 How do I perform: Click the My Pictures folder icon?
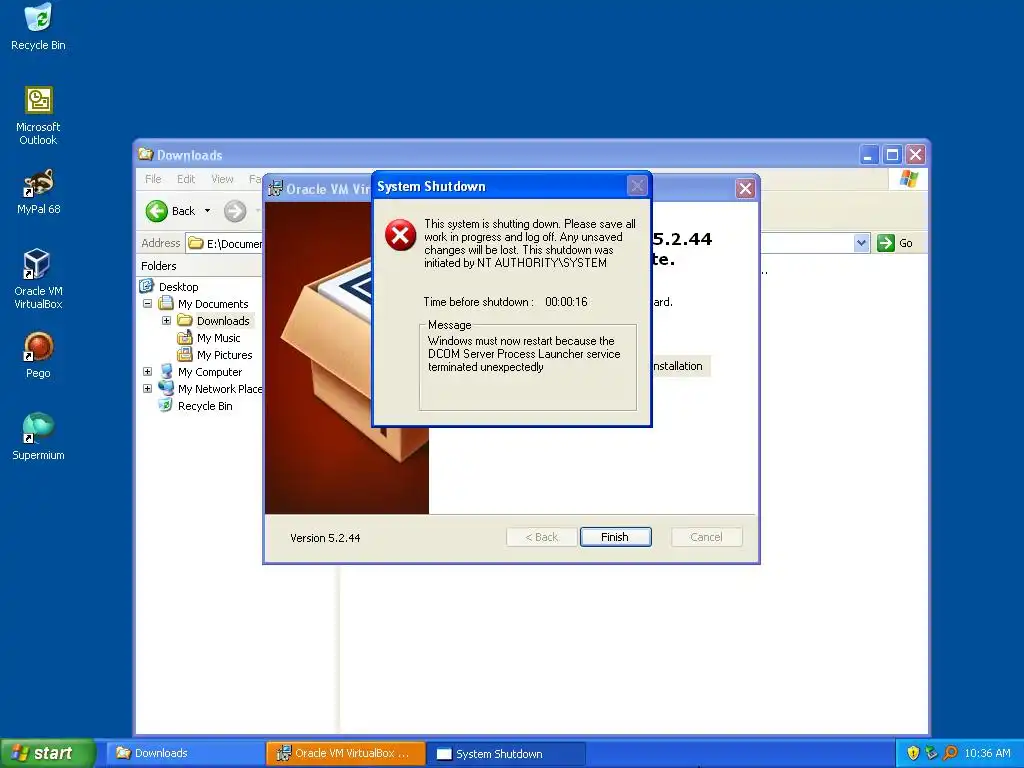pos(185,355)
